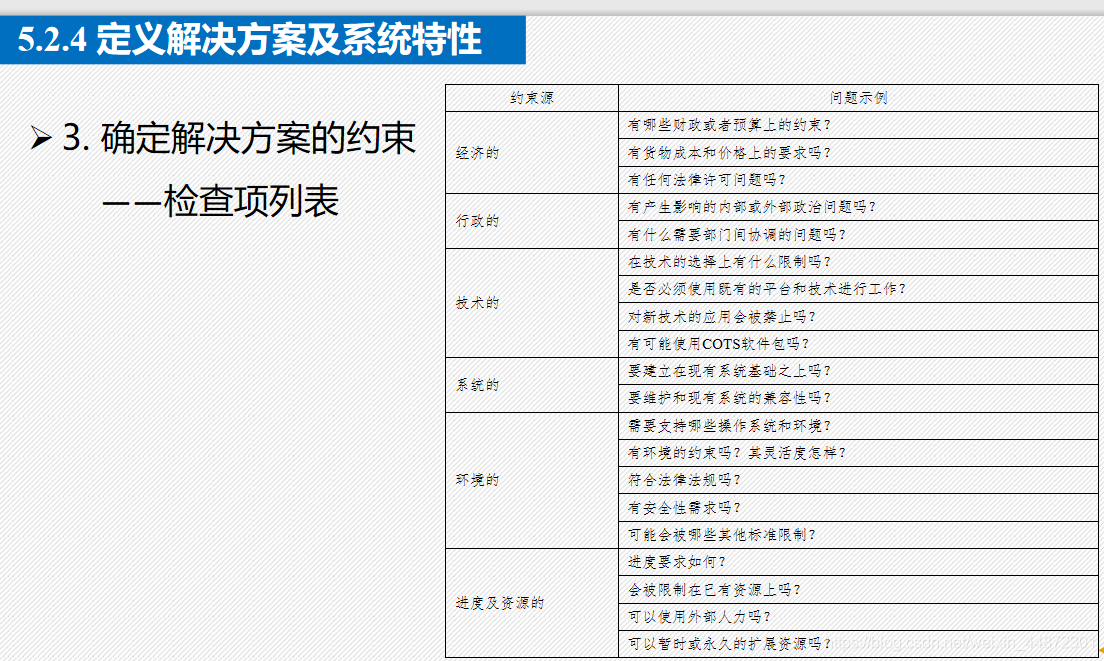Image resolution: width=1104 pixels, height=661 pixels.
Task: Select the '系统的' category cell
Action: click(532, 385)
